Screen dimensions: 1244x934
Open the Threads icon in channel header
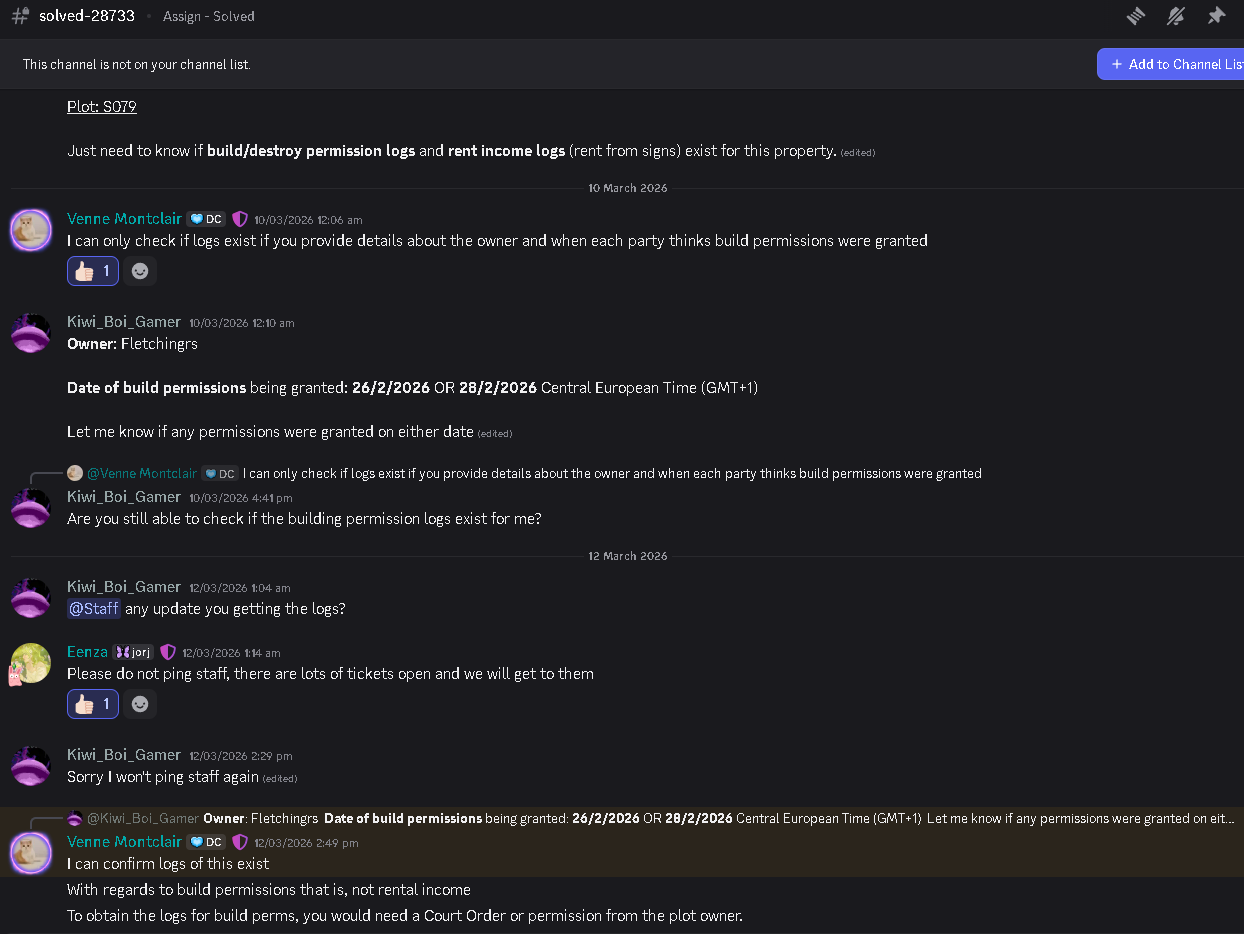click(1135, 16)
